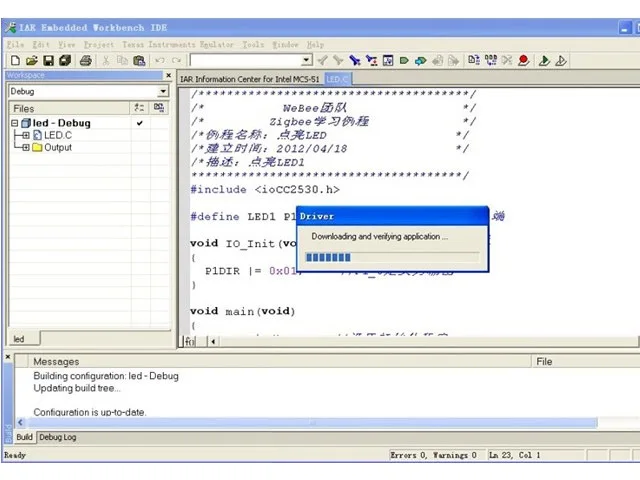This screenshot has height=480, width=640.
Task: Click the Find Next toolbar icon
Action: (322, 61)
